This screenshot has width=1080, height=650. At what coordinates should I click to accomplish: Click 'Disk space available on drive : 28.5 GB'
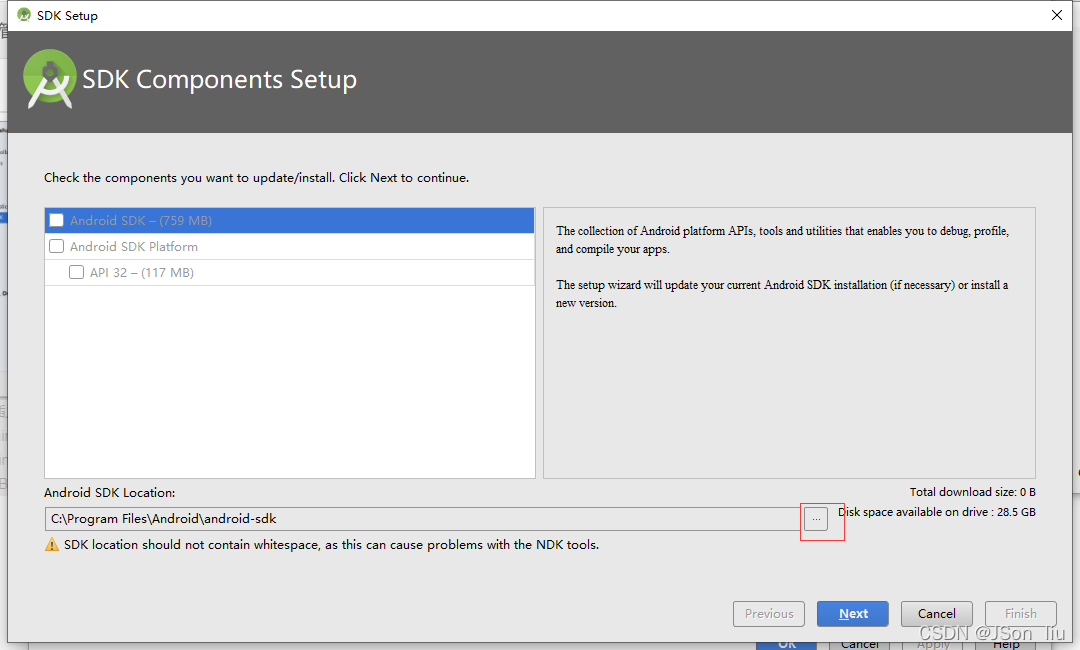click(937, 512)
